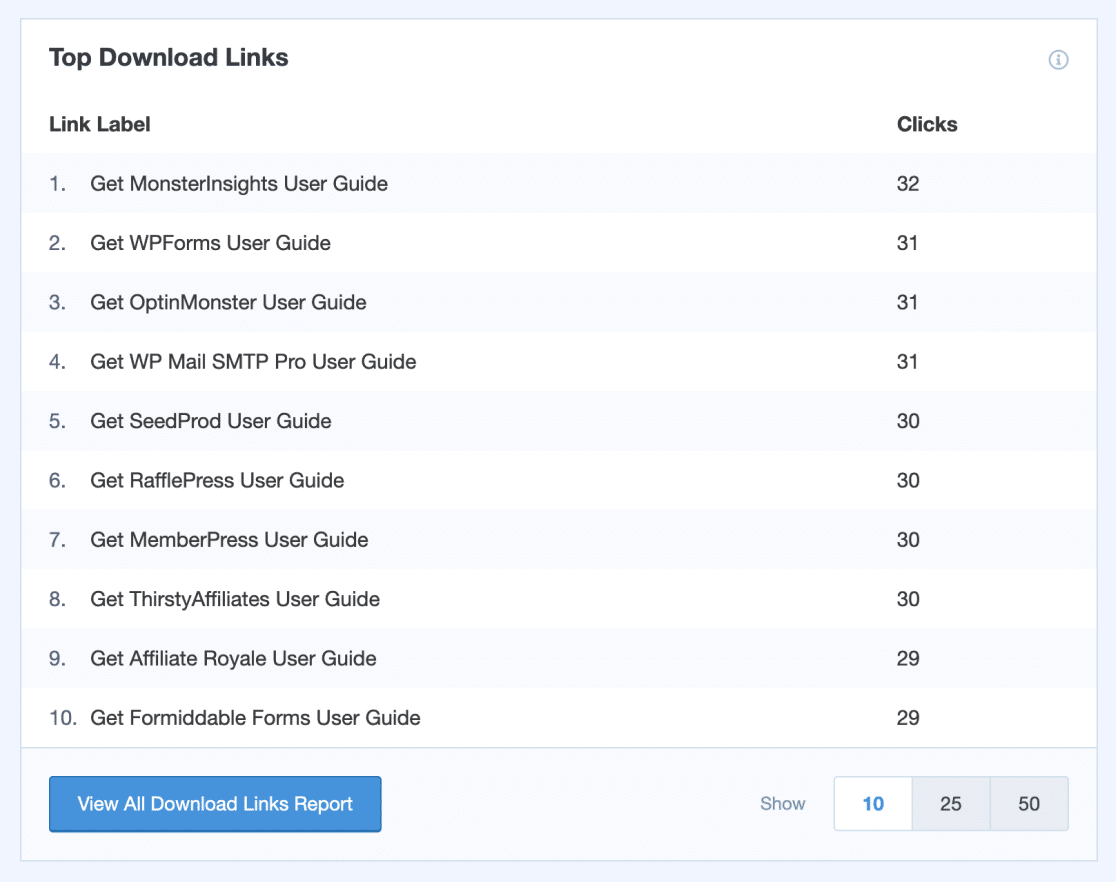The width and height of the screenshot is (1116, 882).
Task: Select Get SeedProd User Guide entry
Action: (x=211, y=421)
